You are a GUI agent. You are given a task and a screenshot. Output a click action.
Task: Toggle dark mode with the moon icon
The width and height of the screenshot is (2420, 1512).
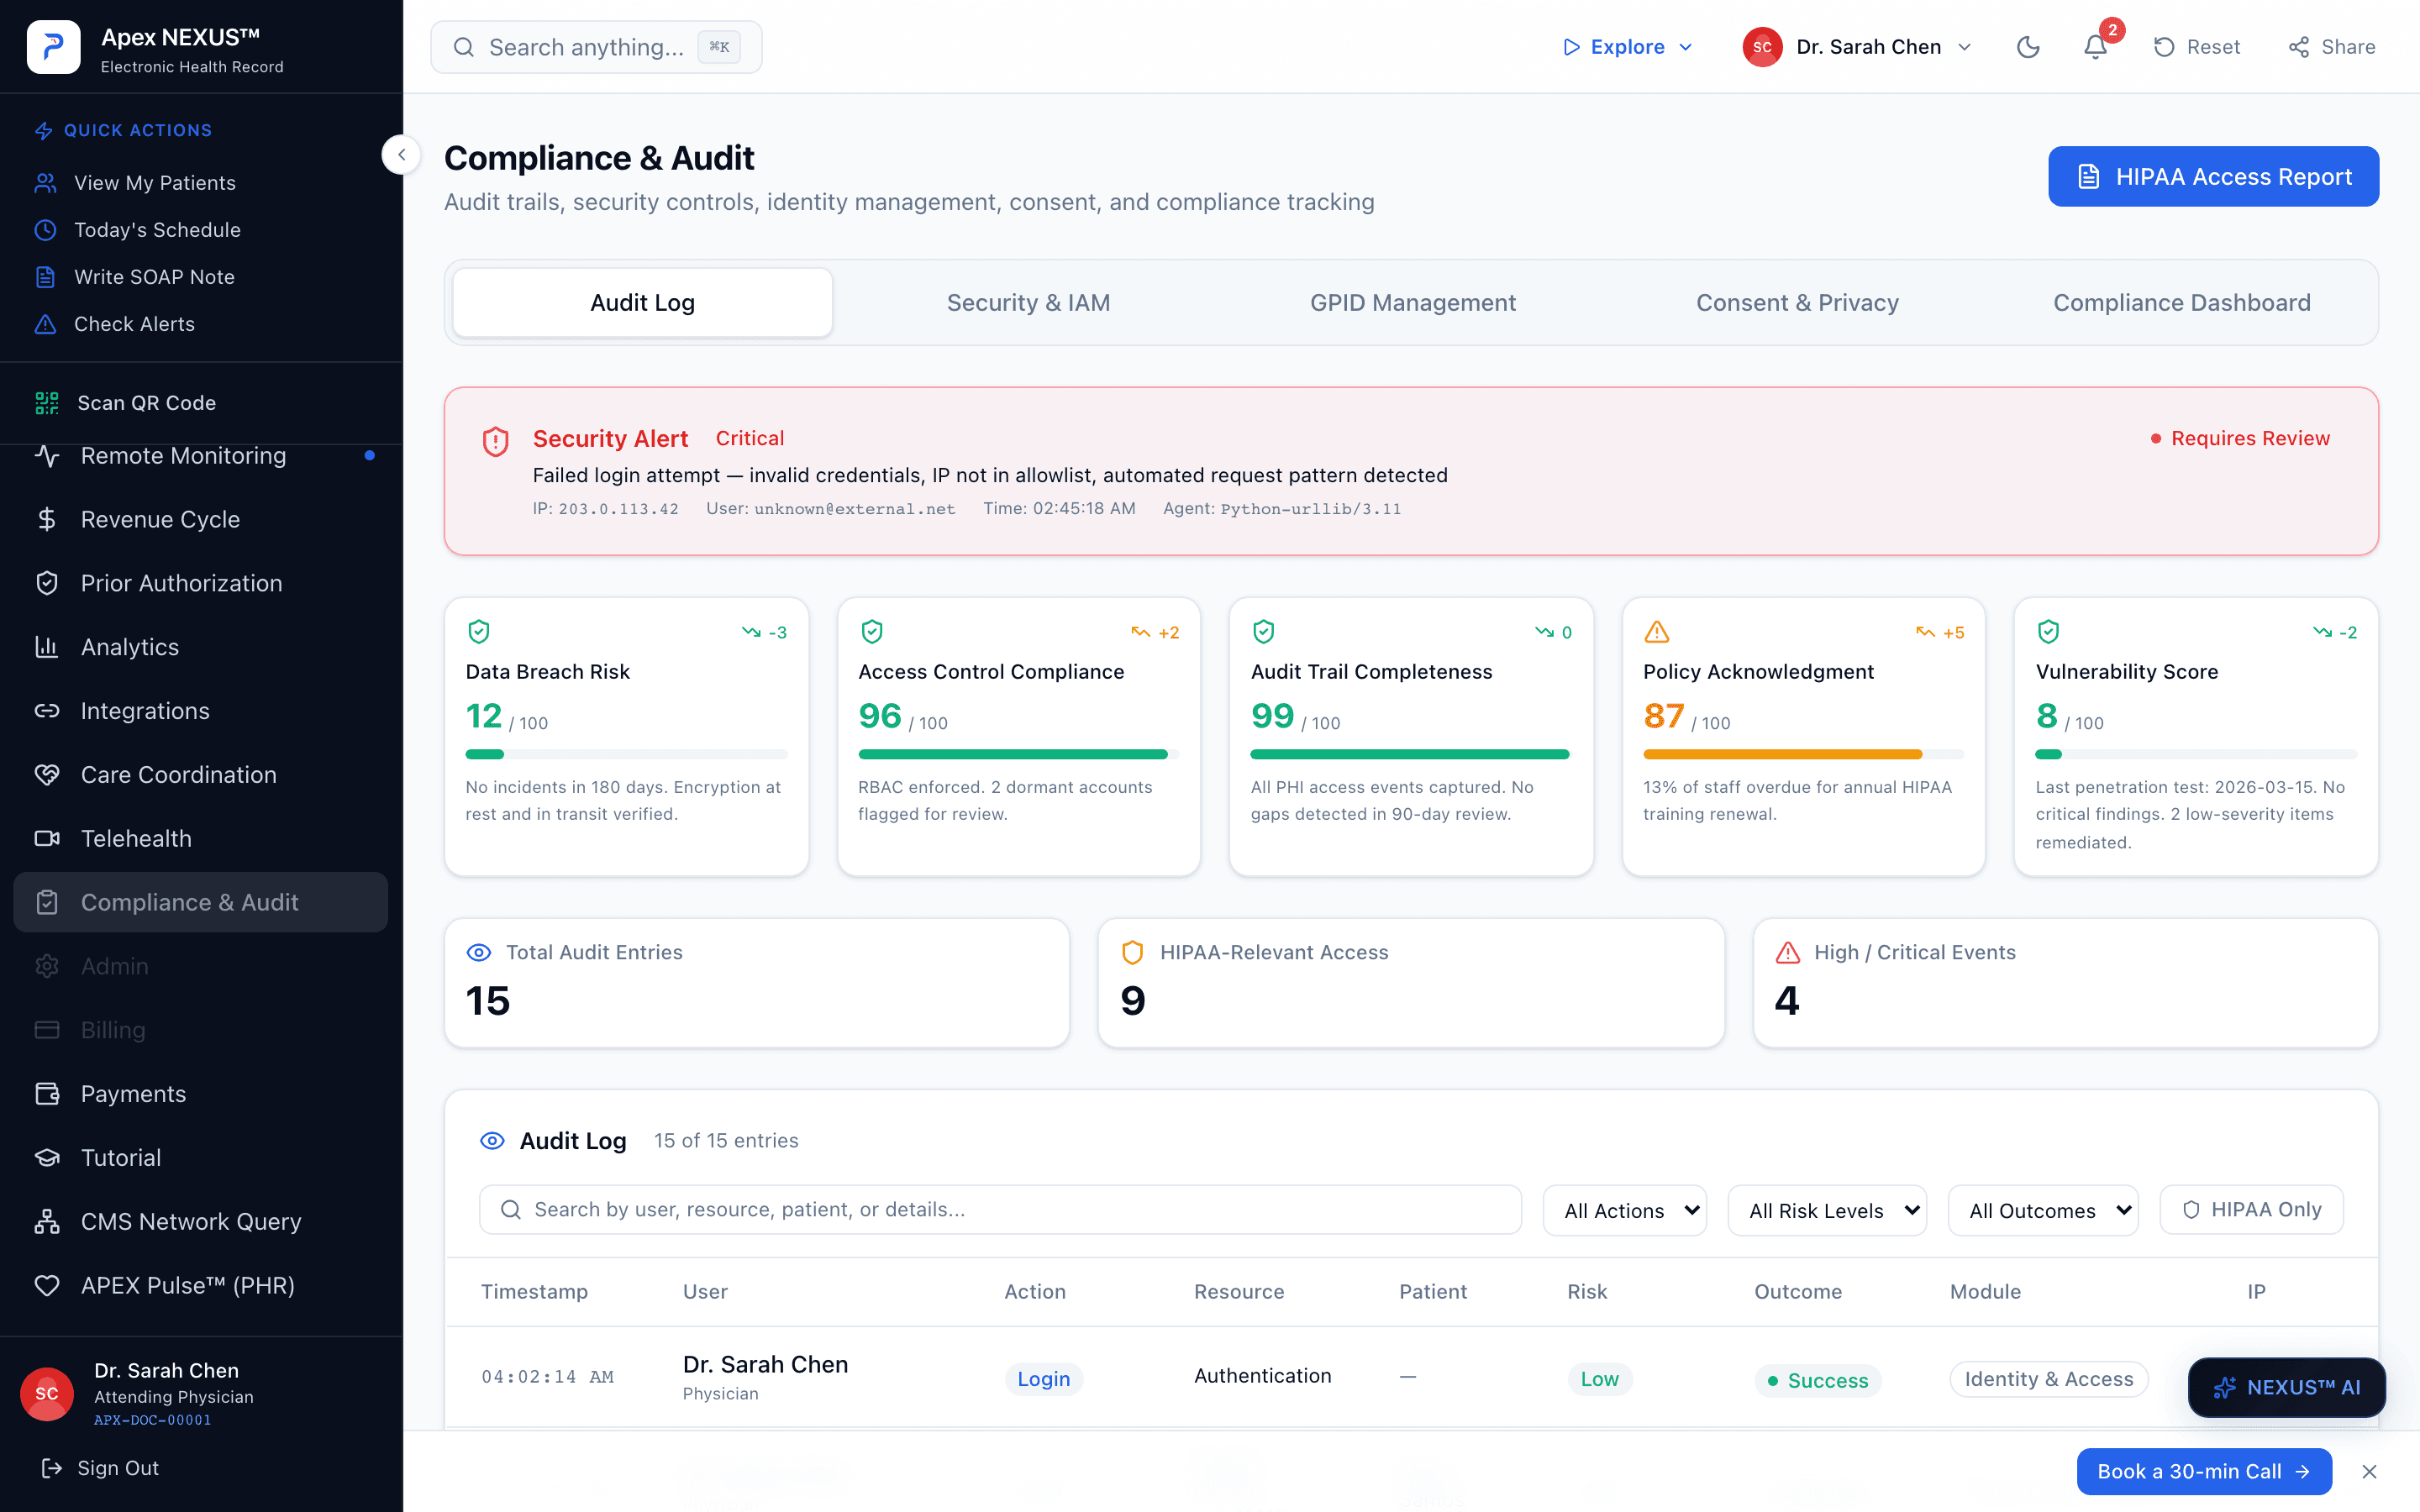click(2027, 47)
